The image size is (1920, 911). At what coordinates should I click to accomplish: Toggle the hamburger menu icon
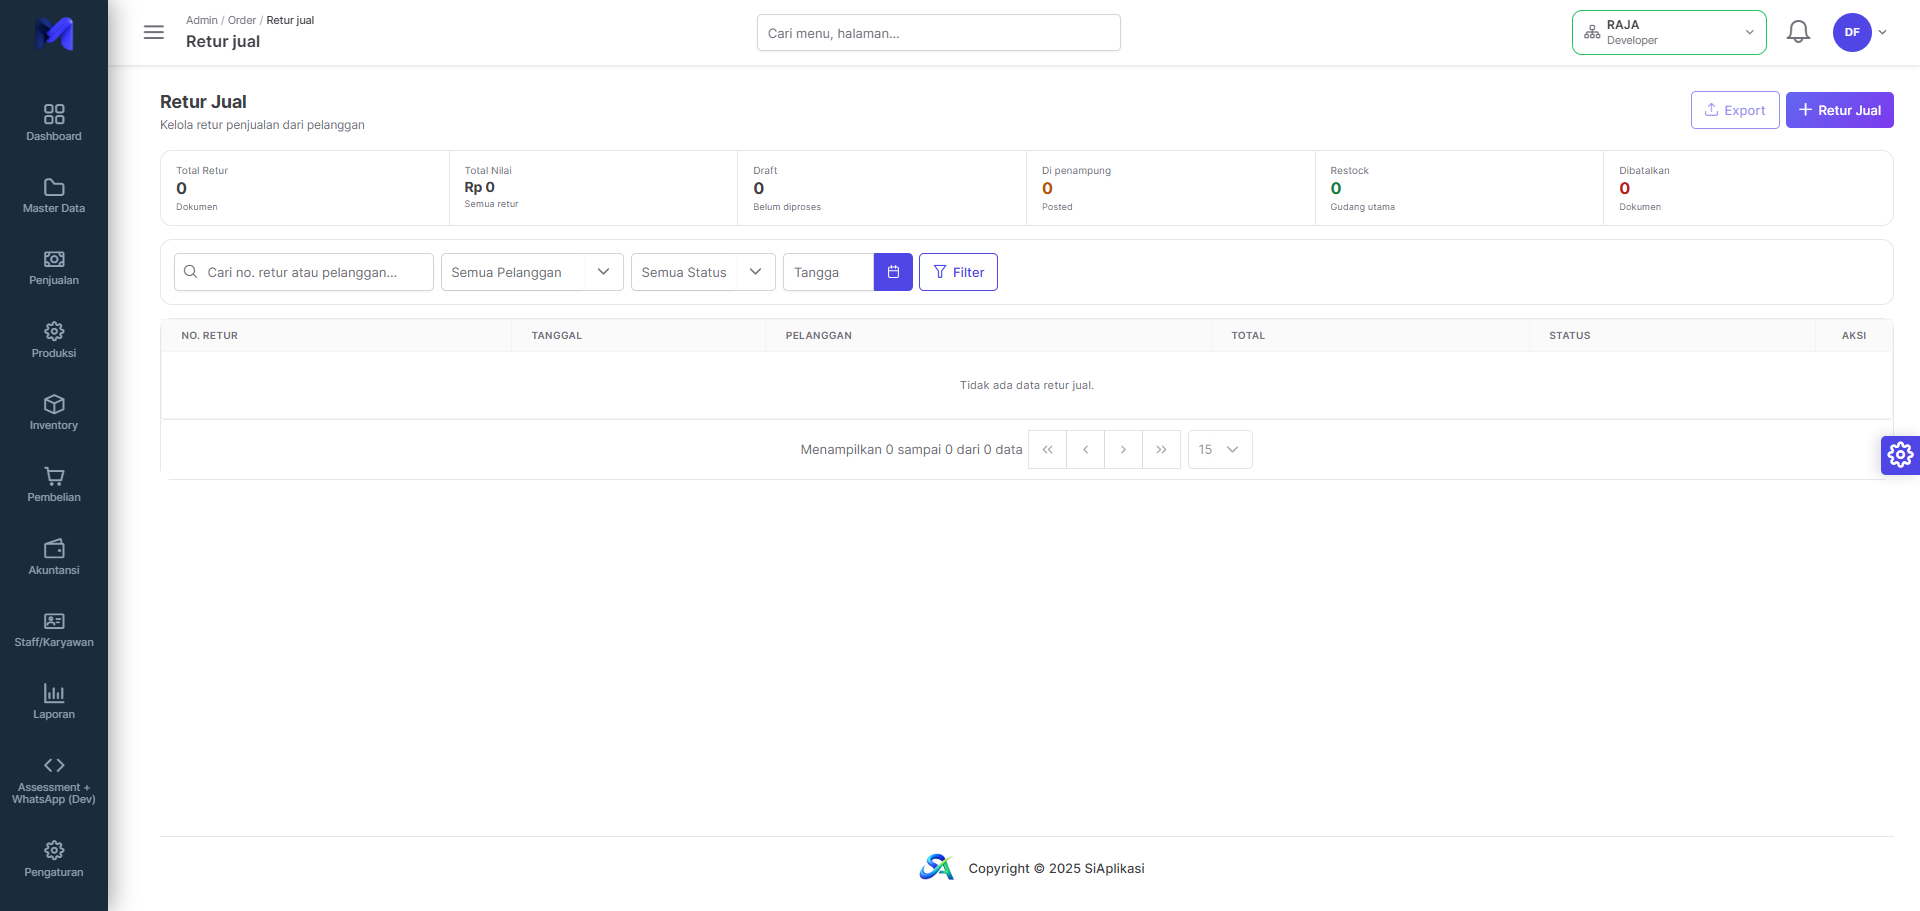154,32
